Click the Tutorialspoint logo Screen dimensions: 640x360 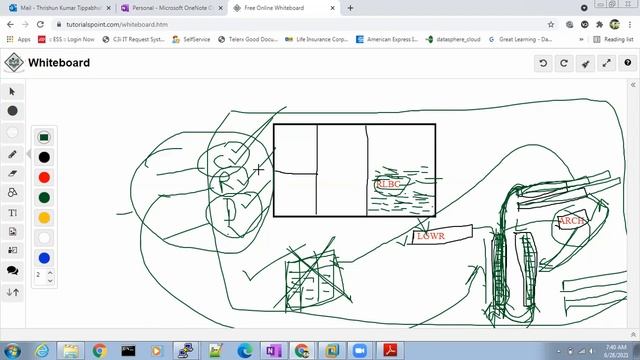[14, 63]
